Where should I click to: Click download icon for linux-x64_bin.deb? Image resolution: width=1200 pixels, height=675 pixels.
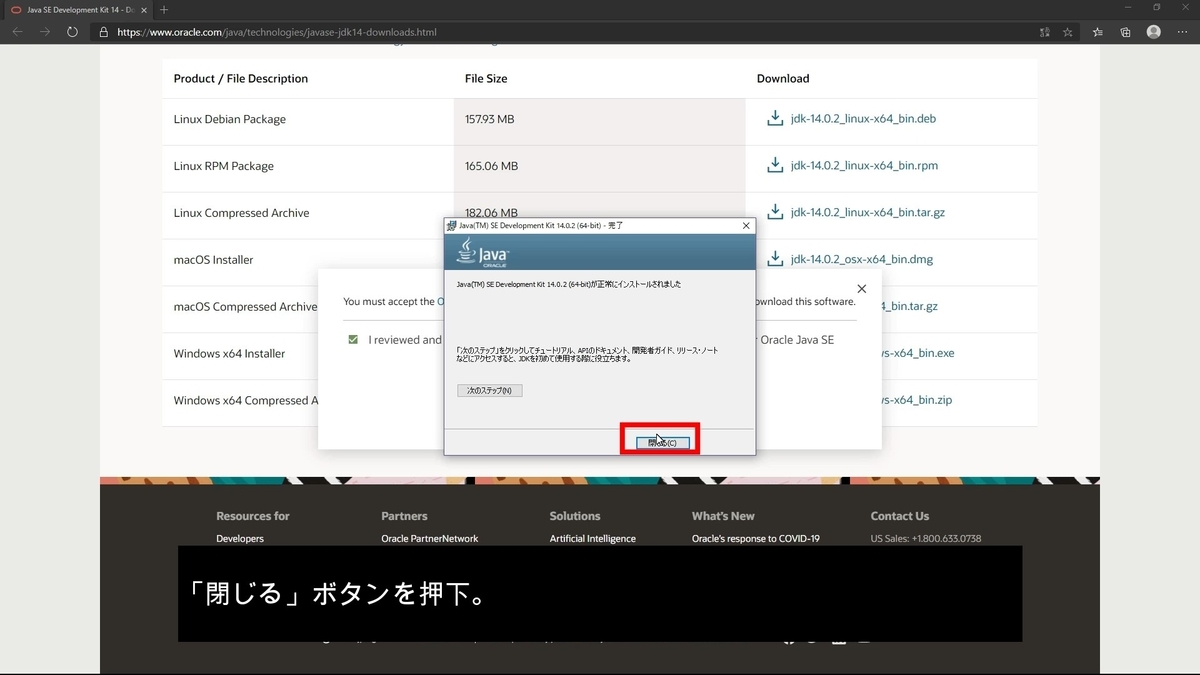tap(775, 118)
